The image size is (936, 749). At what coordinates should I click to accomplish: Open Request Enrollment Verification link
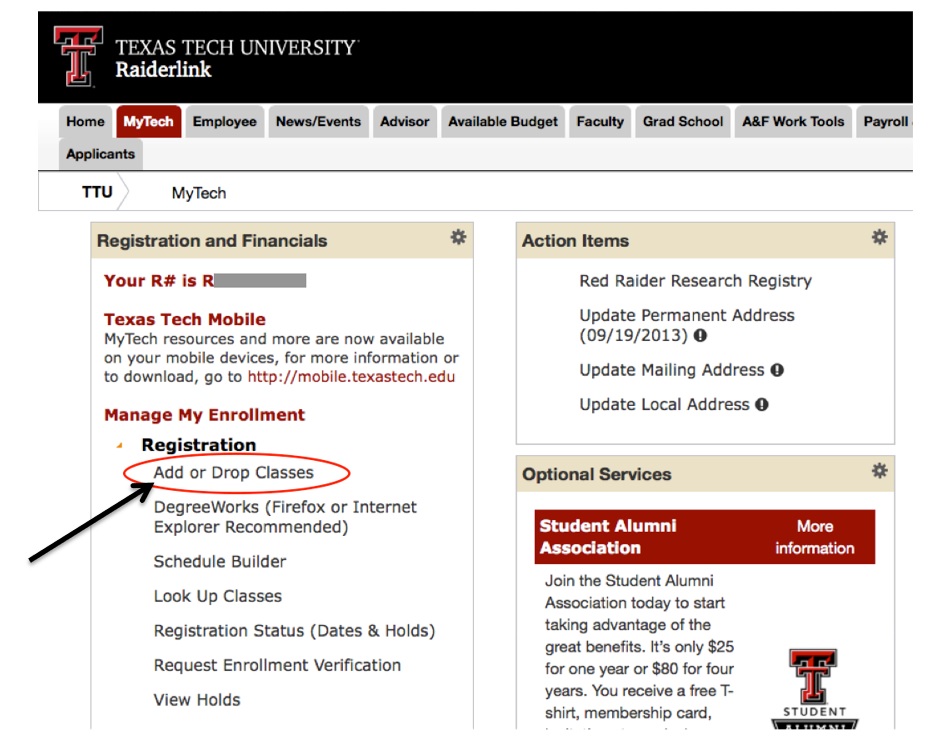(277, 665)
